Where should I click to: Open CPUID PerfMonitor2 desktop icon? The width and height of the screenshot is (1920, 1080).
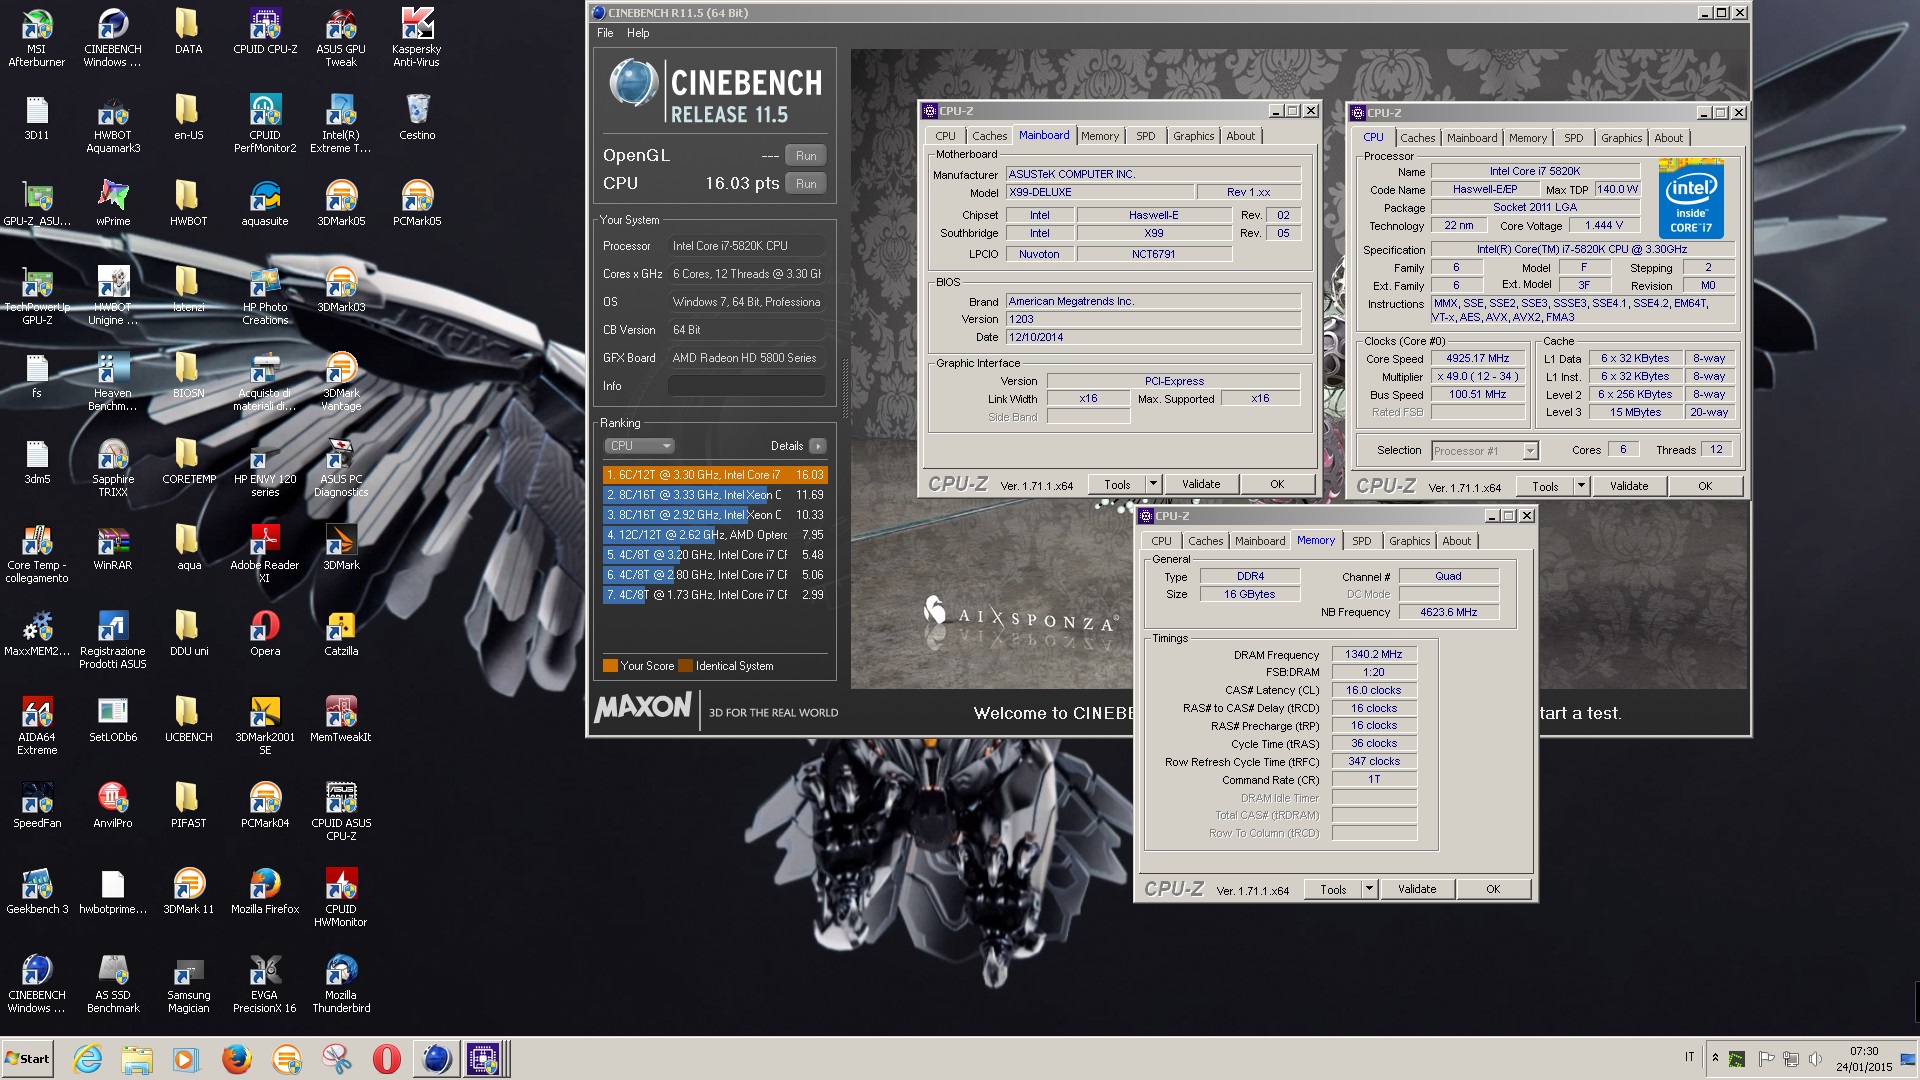265,124
